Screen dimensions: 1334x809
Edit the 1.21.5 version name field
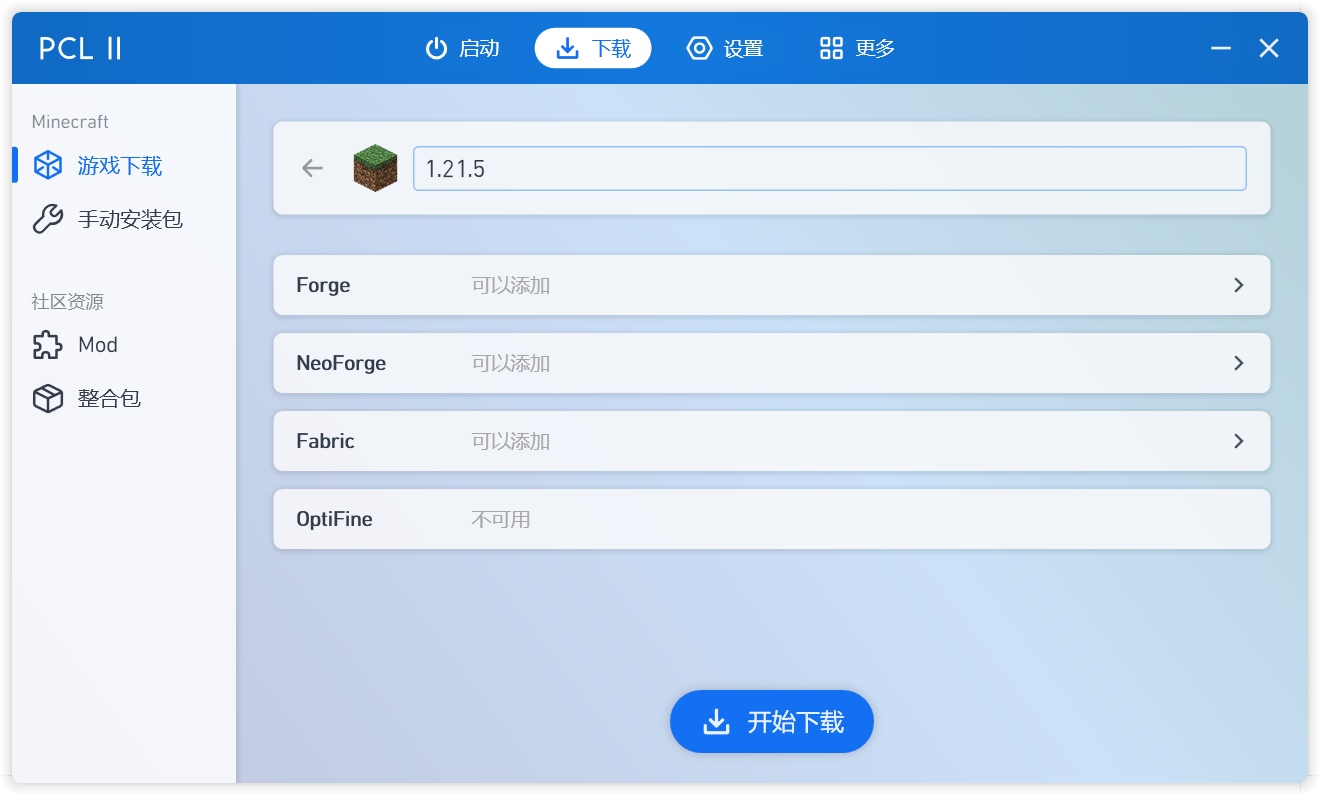point(830,168)
